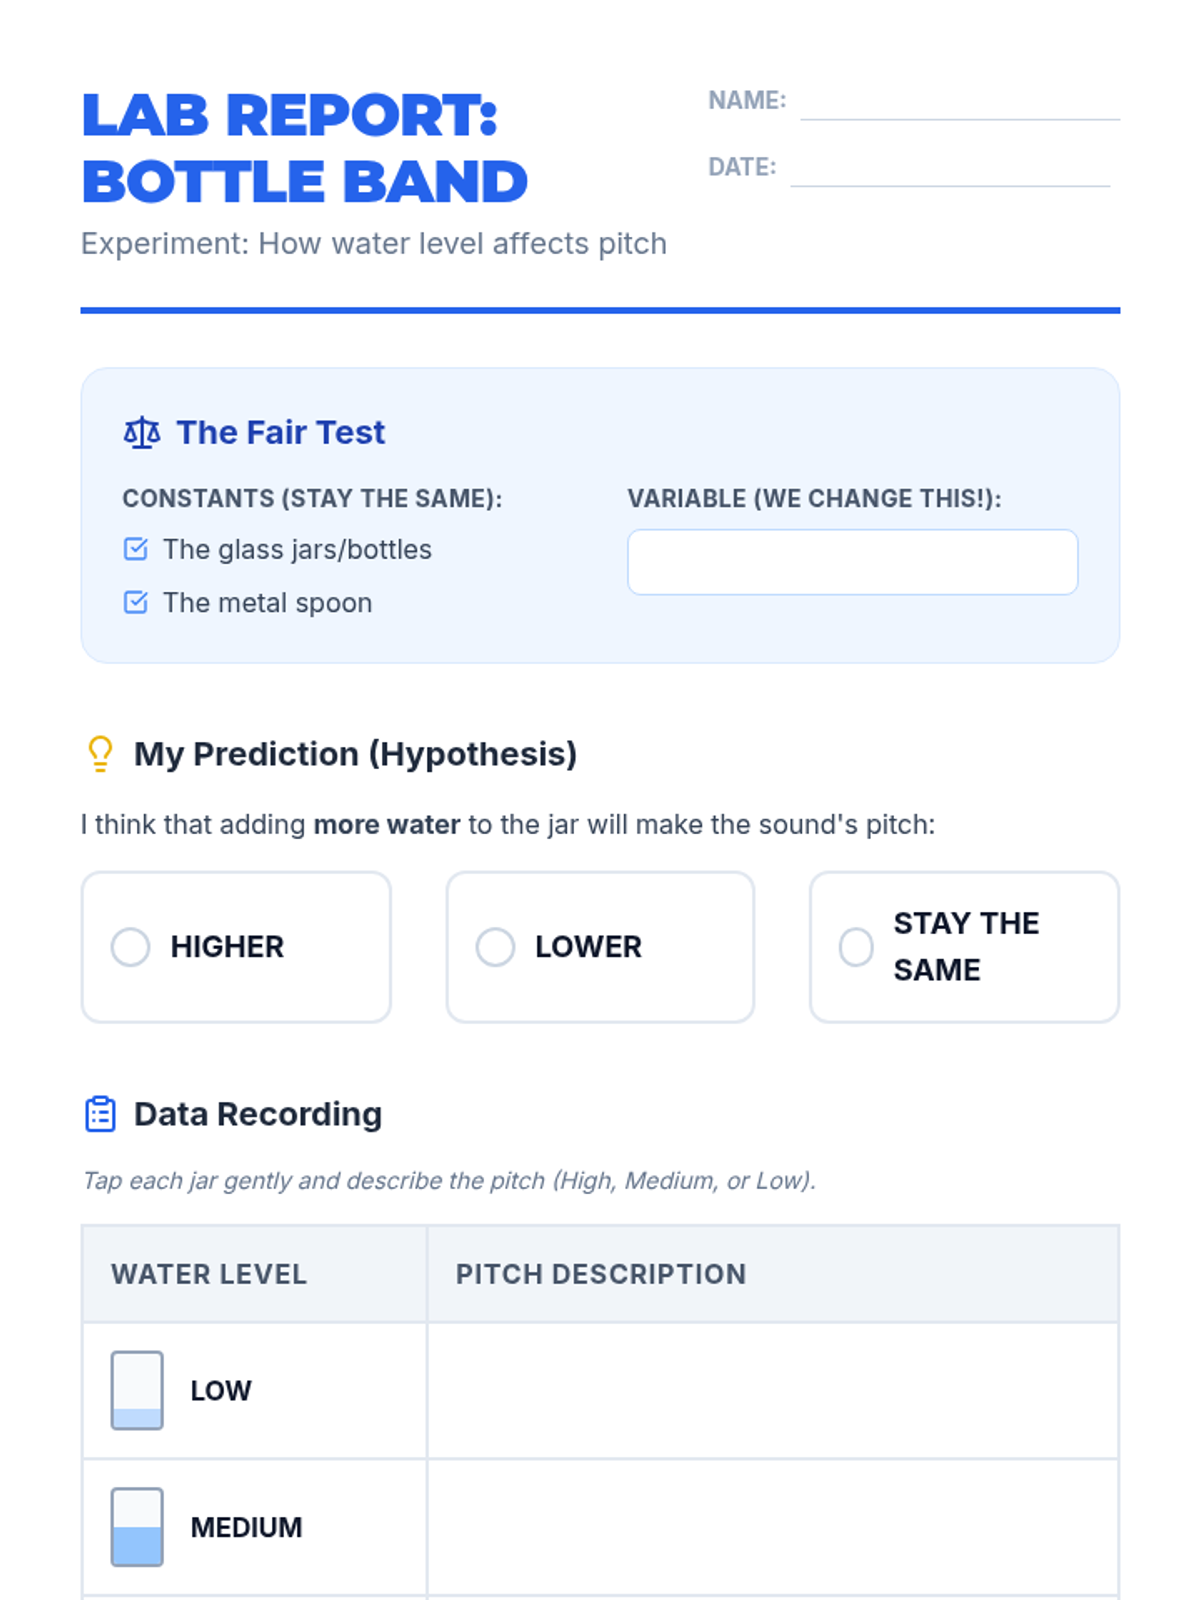Click the NAME line field
The height and width of the screenshot is (1600, 1200).
point(959,104)
